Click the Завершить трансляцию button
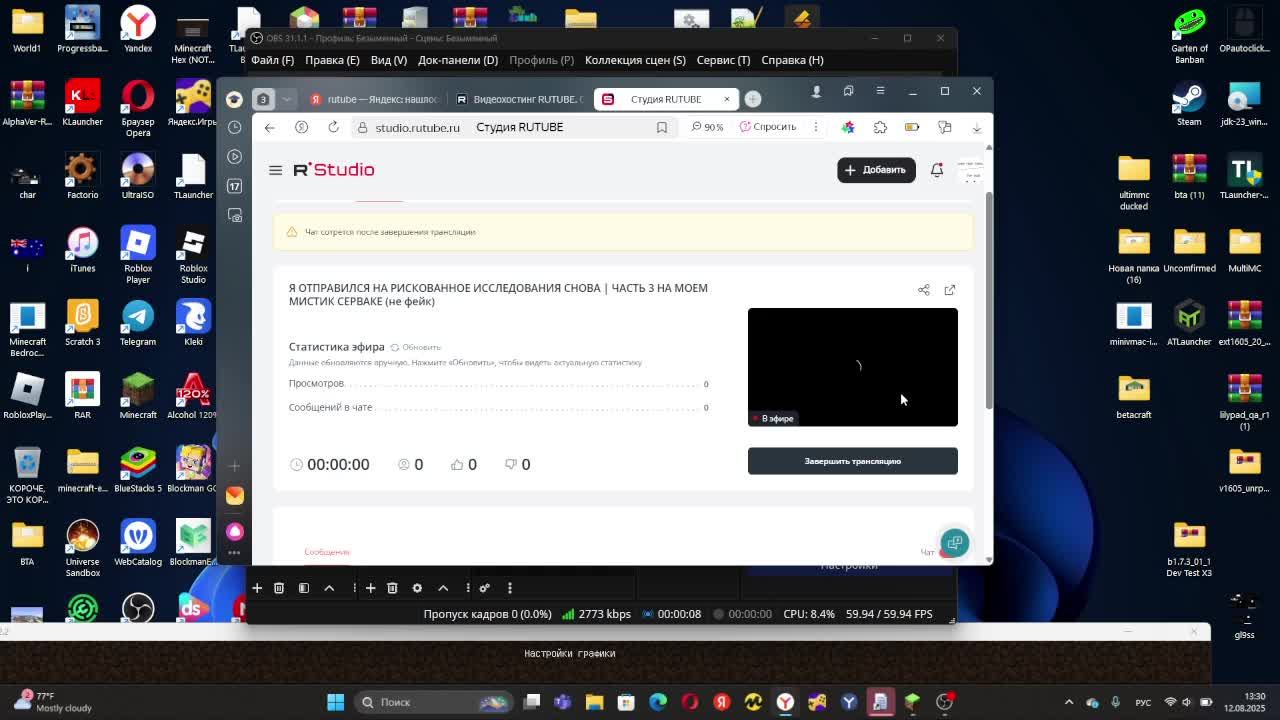1280x720 pixels. coord(853,461)
